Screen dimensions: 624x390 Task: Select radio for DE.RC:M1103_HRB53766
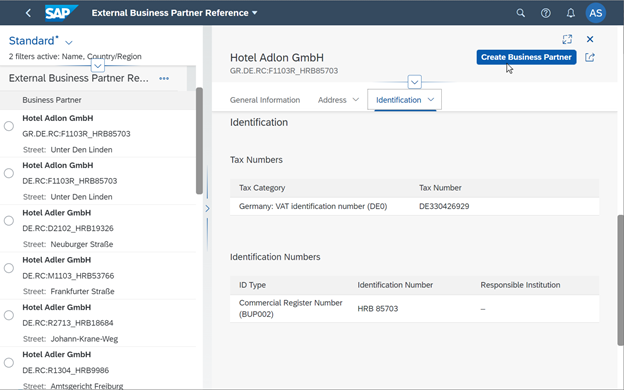tap(9, 268)
